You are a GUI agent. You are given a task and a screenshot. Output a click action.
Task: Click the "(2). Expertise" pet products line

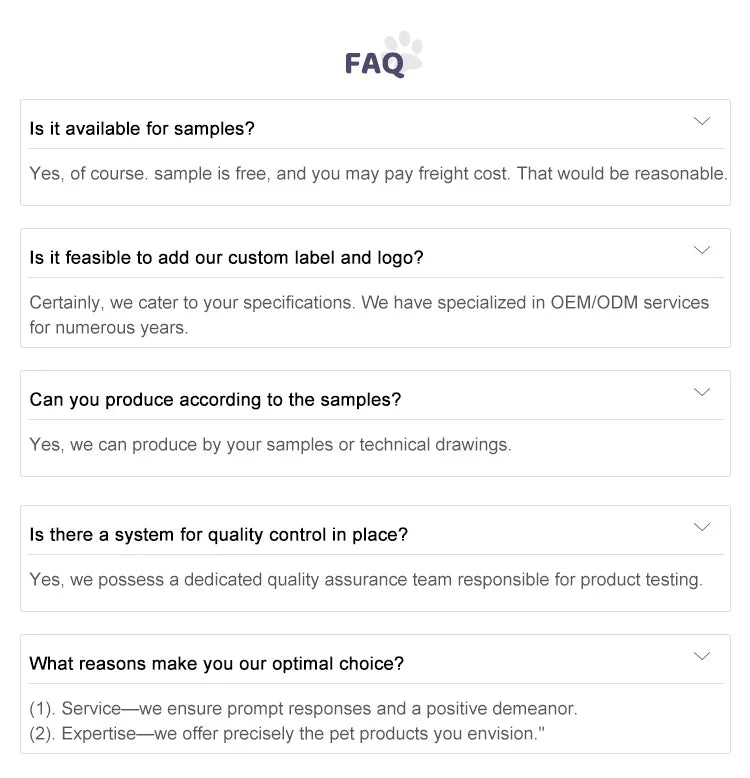[x=286, y=734]
